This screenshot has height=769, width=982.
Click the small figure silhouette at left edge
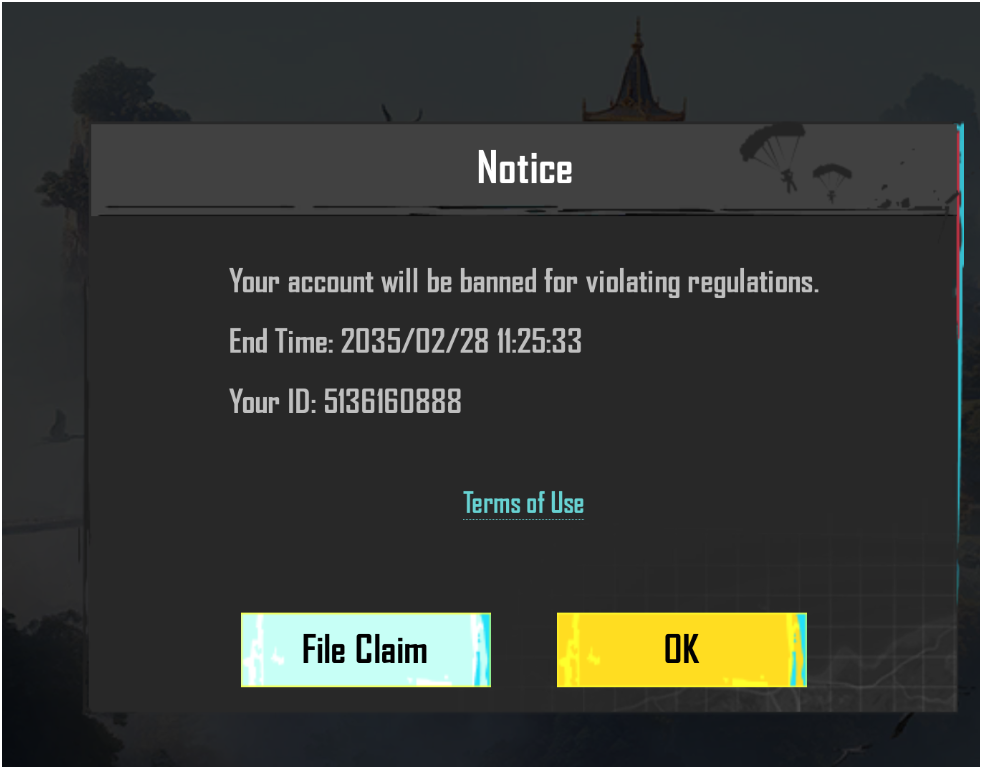tap(58, 426)
